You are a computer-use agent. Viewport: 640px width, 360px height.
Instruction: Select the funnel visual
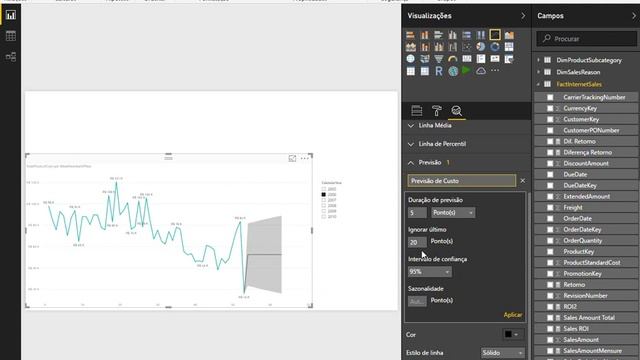[x=439, y=59]
